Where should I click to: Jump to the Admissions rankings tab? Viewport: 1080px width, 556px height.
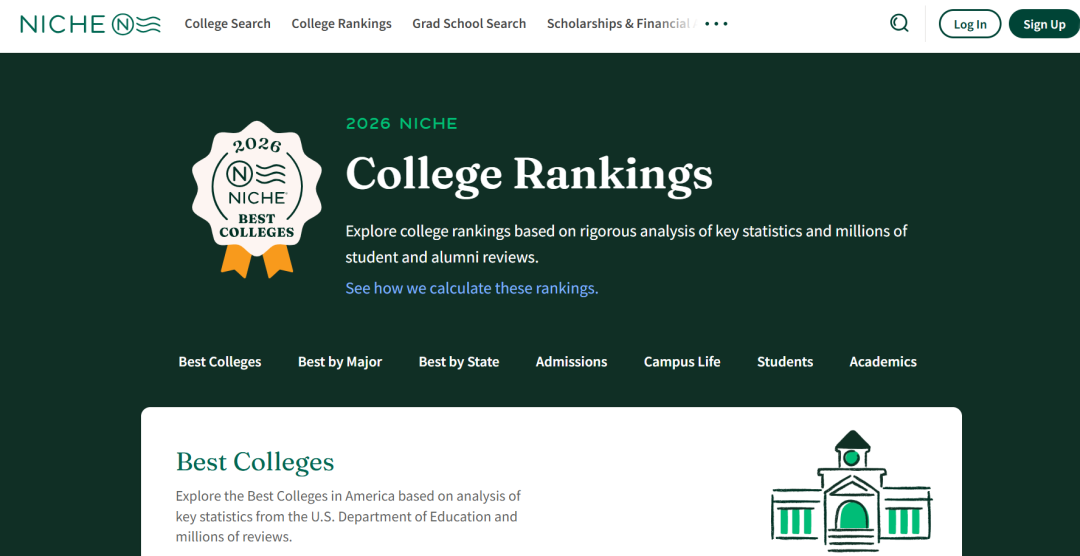coord(571,362)
